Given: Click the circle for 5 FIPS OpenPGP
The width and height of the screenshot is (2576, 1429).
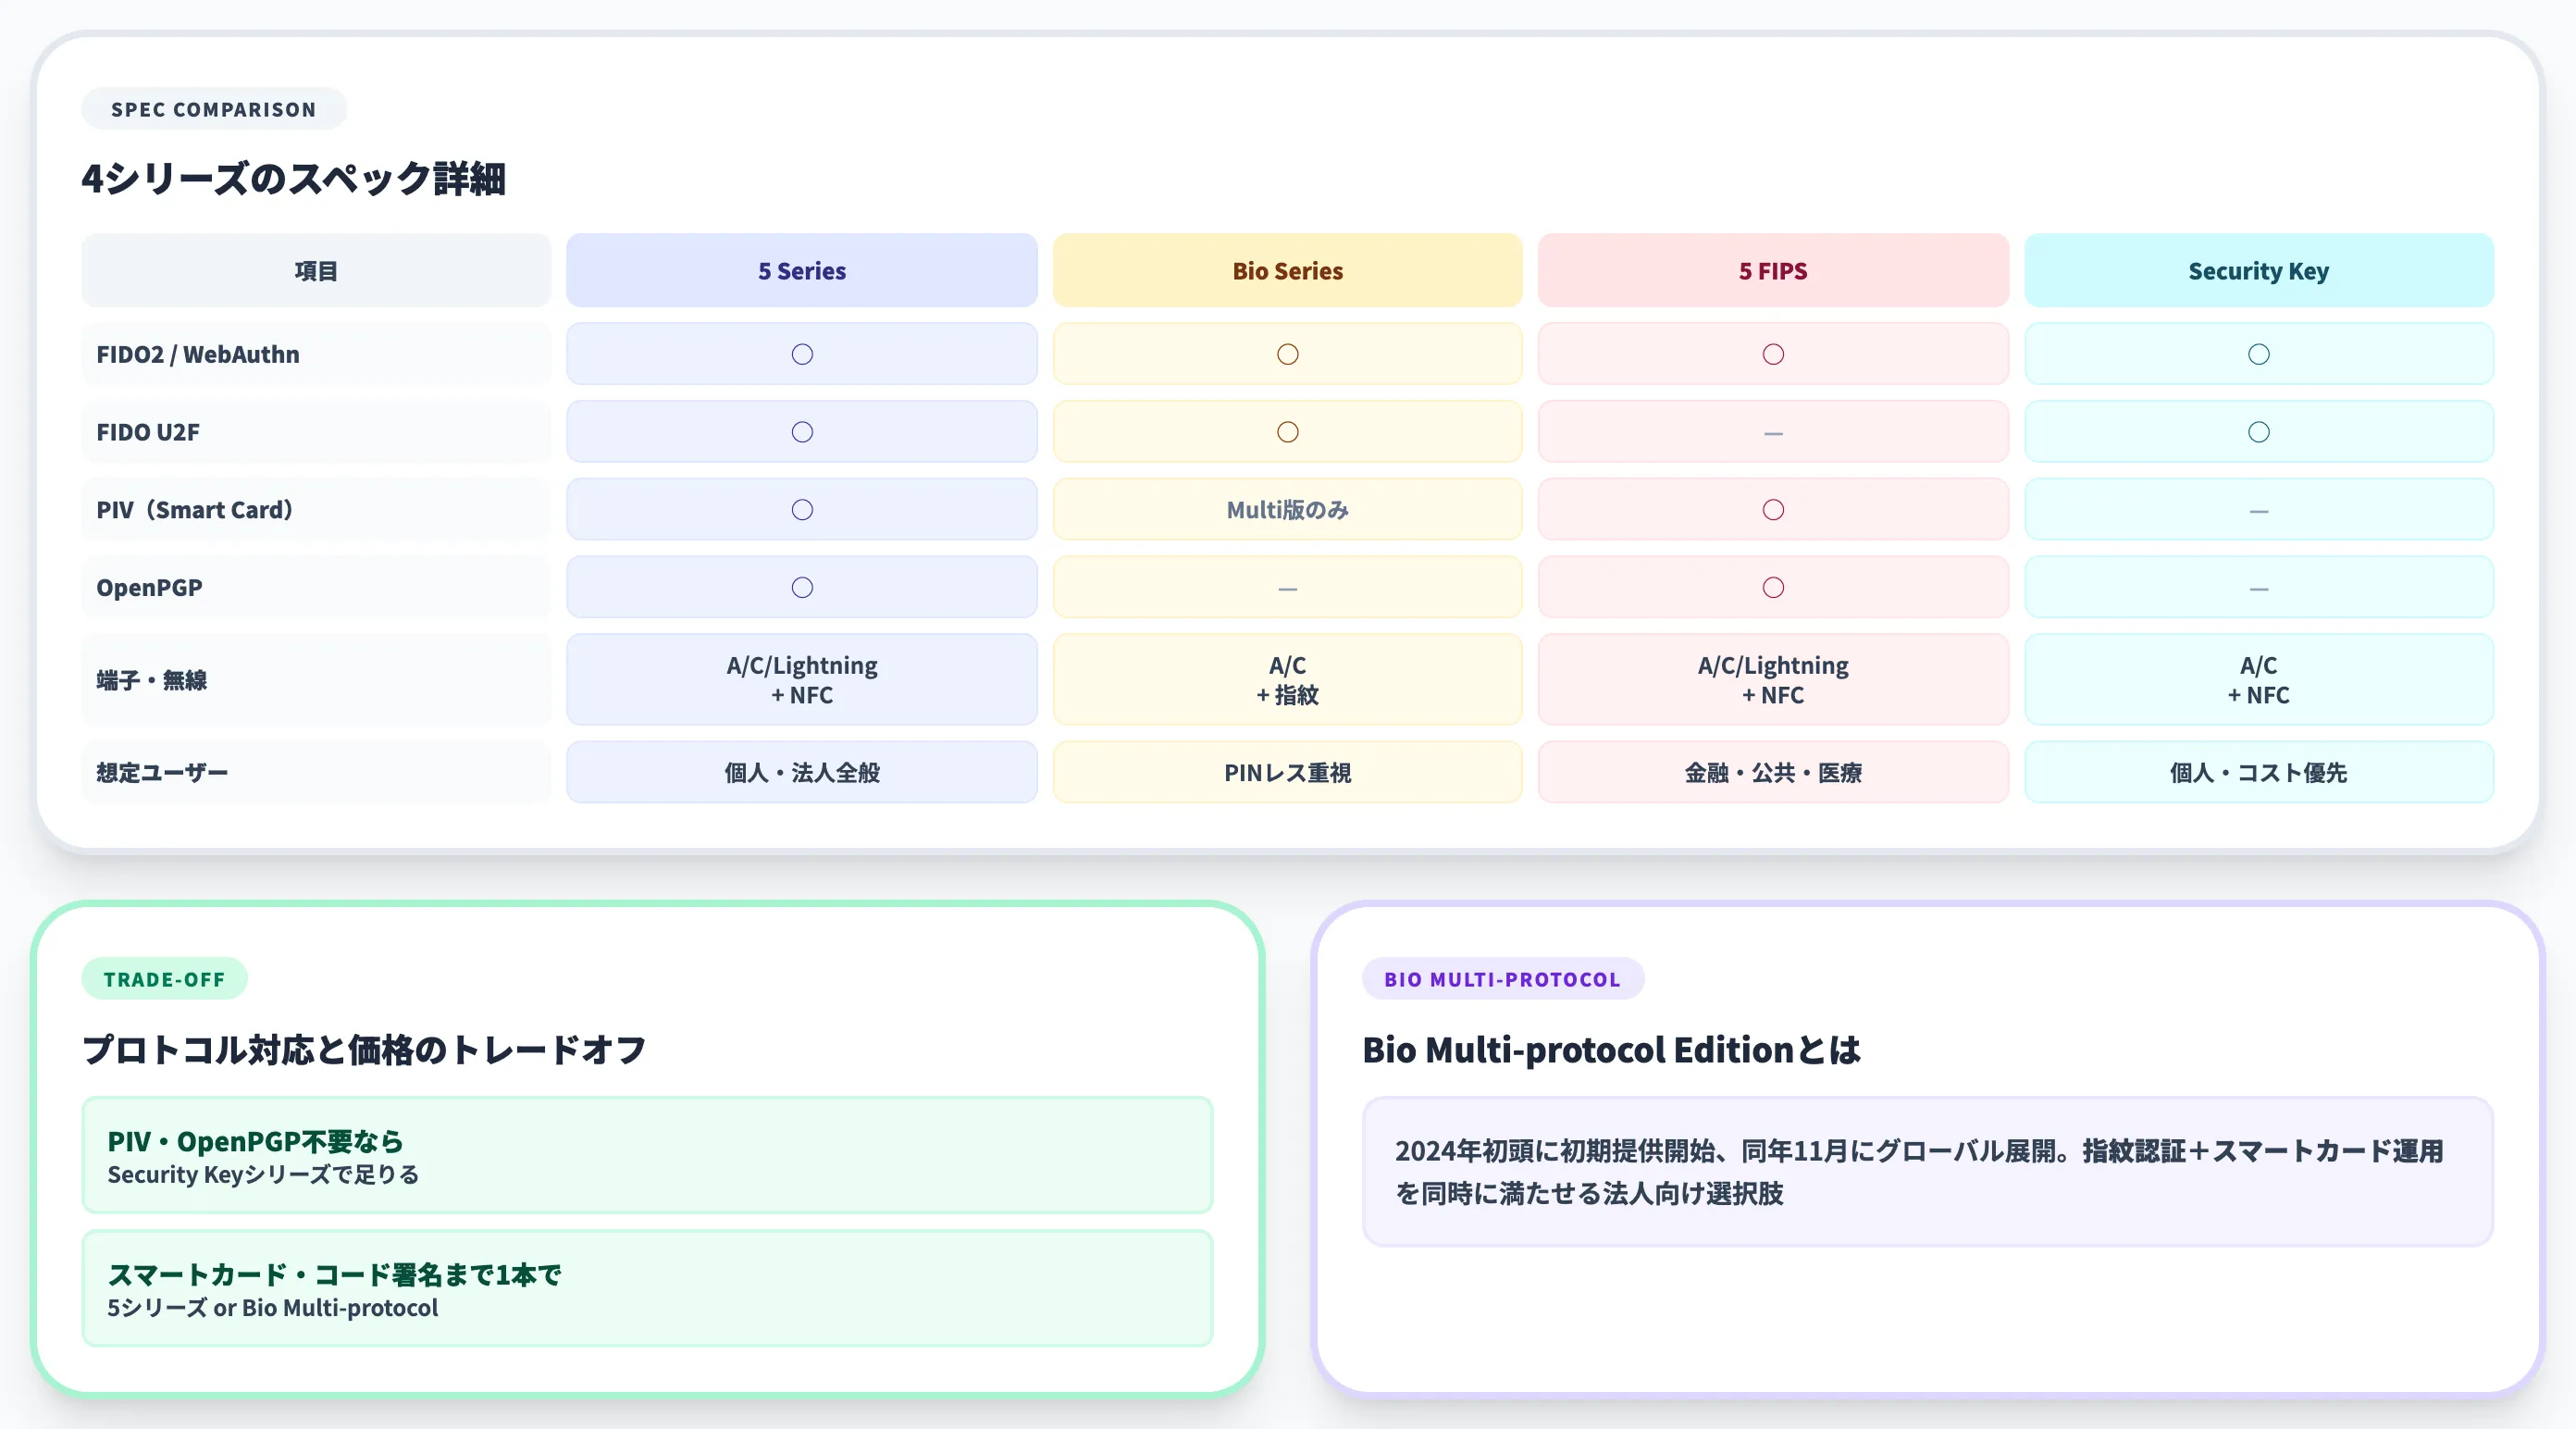Looking at the screenshot, I should tap(1773, 588).
